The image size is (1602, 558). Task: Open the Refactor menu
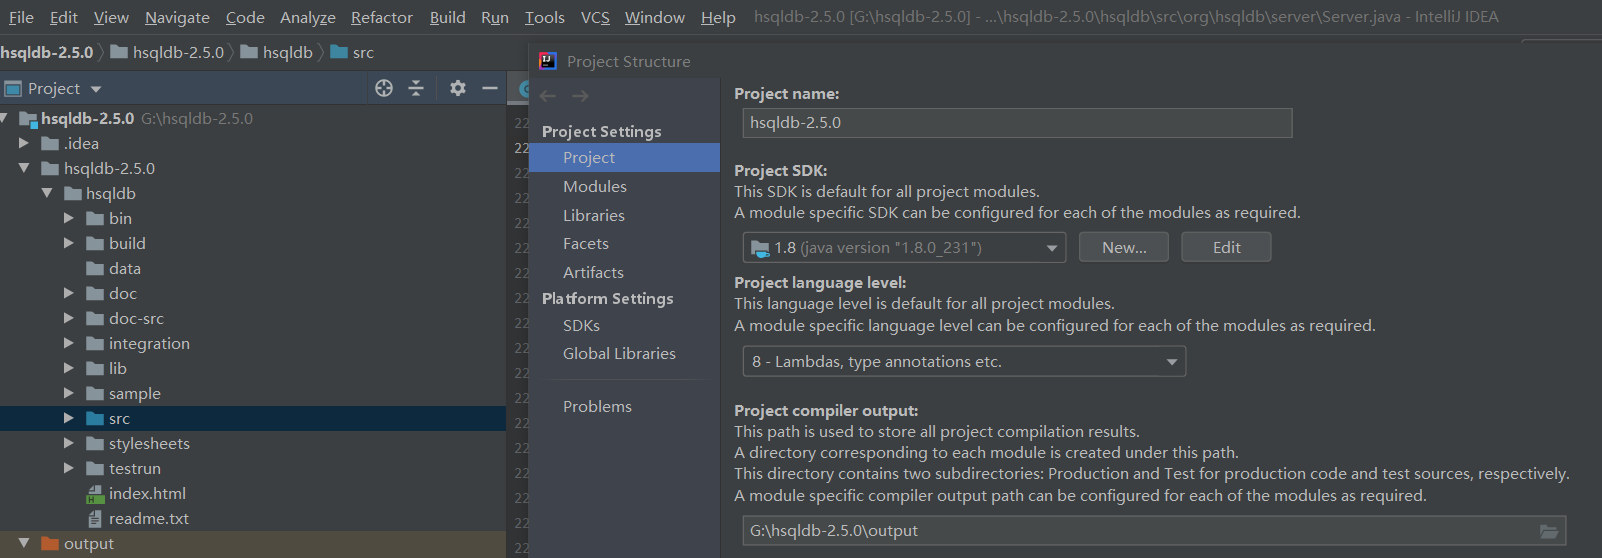pyautogui.click(x=381, y=17)
